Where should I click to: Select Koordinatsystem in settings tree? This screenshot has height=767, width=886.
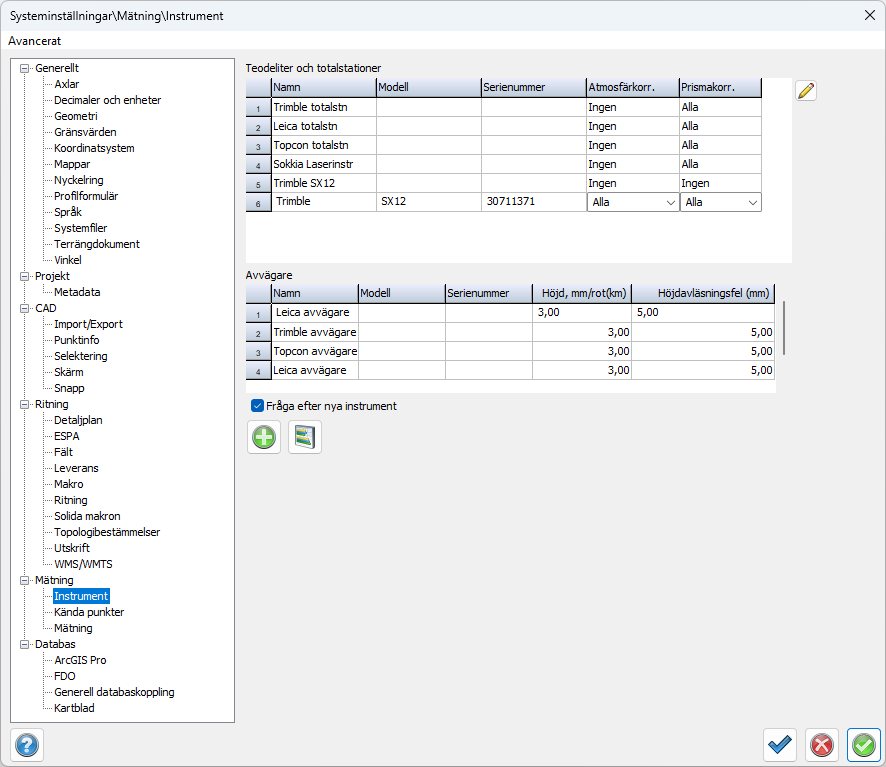click(94, 148)
